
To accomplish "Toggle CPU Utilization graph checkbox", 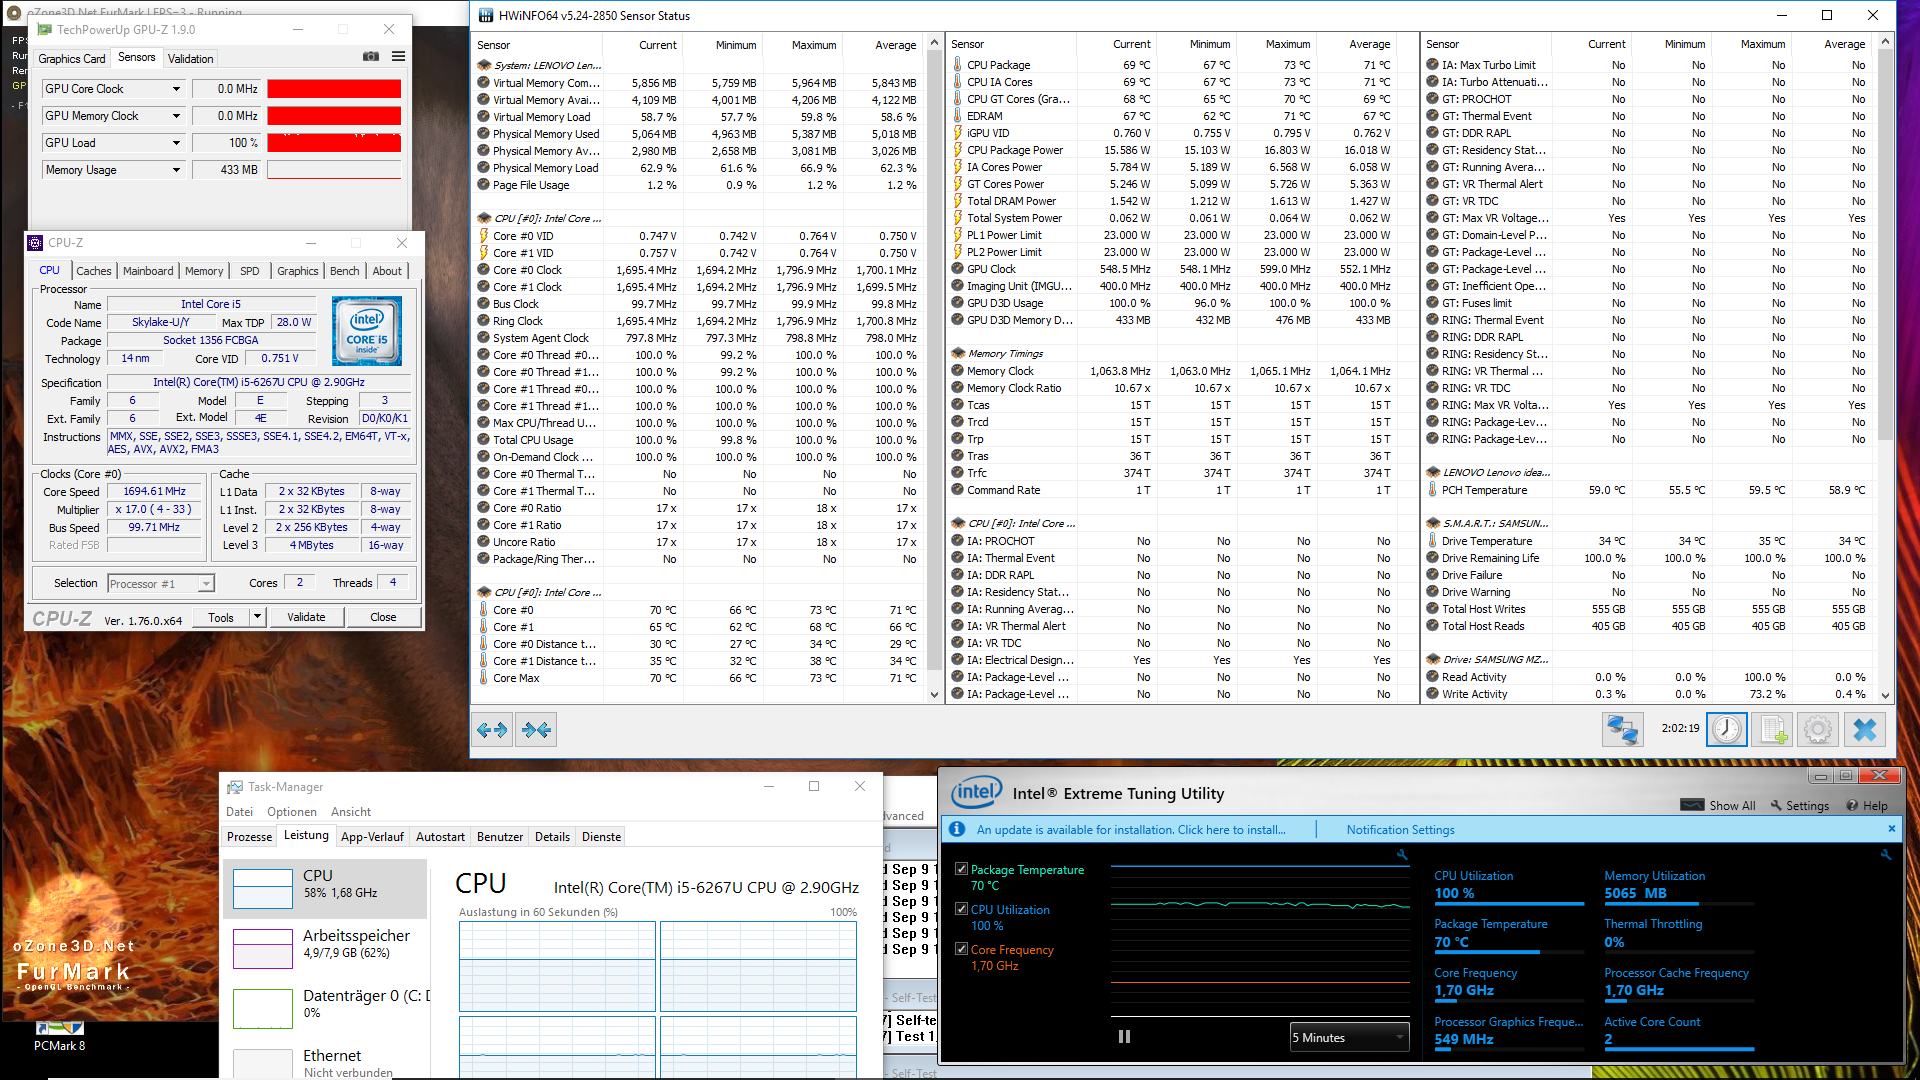I will (x=961, y=909).
